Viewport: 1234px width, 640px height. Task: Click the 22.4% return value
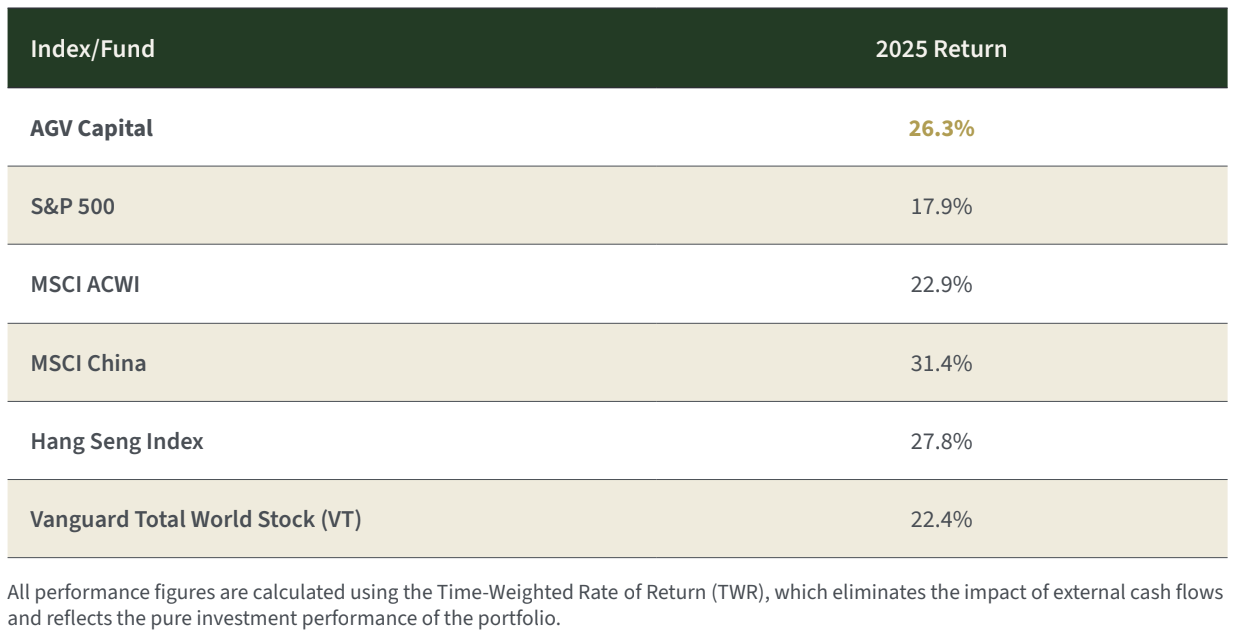pyautogui.click(x=941, y=519)
